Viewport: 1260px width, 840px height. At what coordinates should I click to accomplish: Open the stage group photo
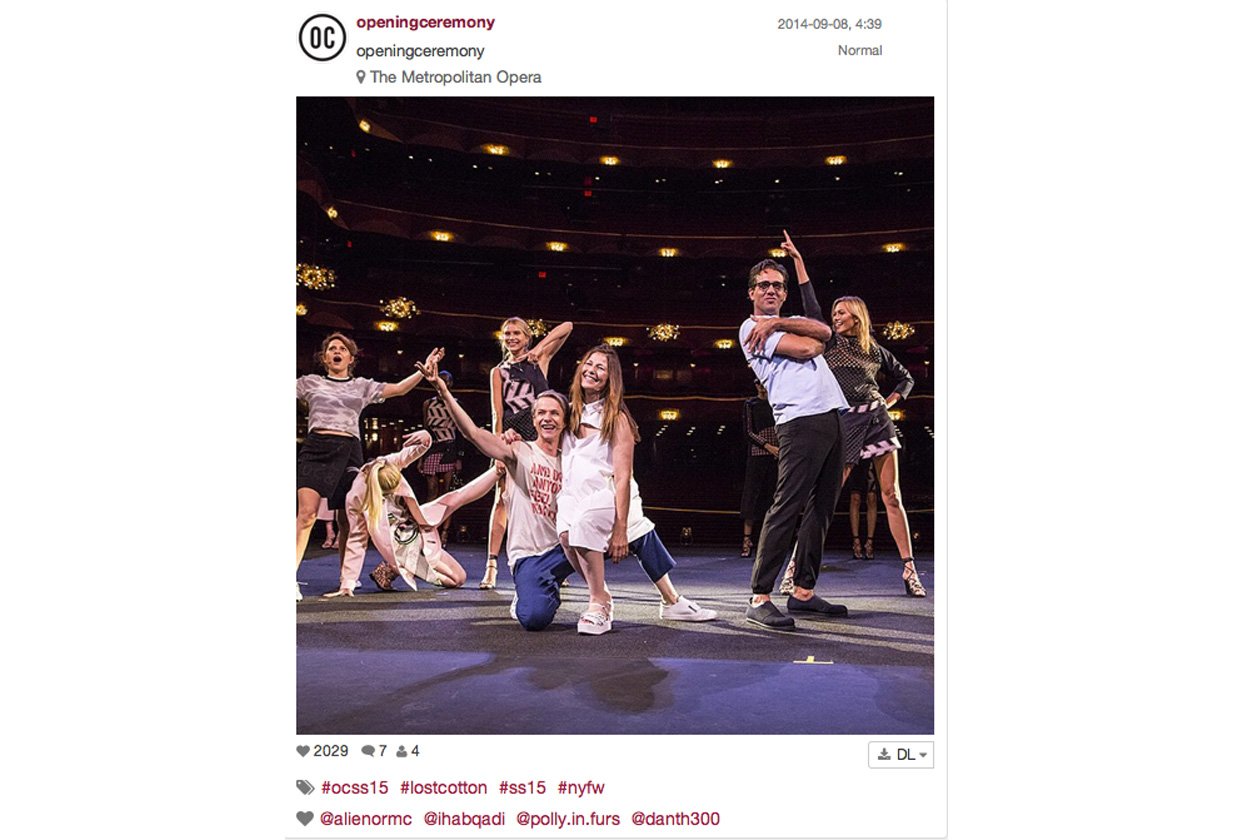tap(615, 415)
